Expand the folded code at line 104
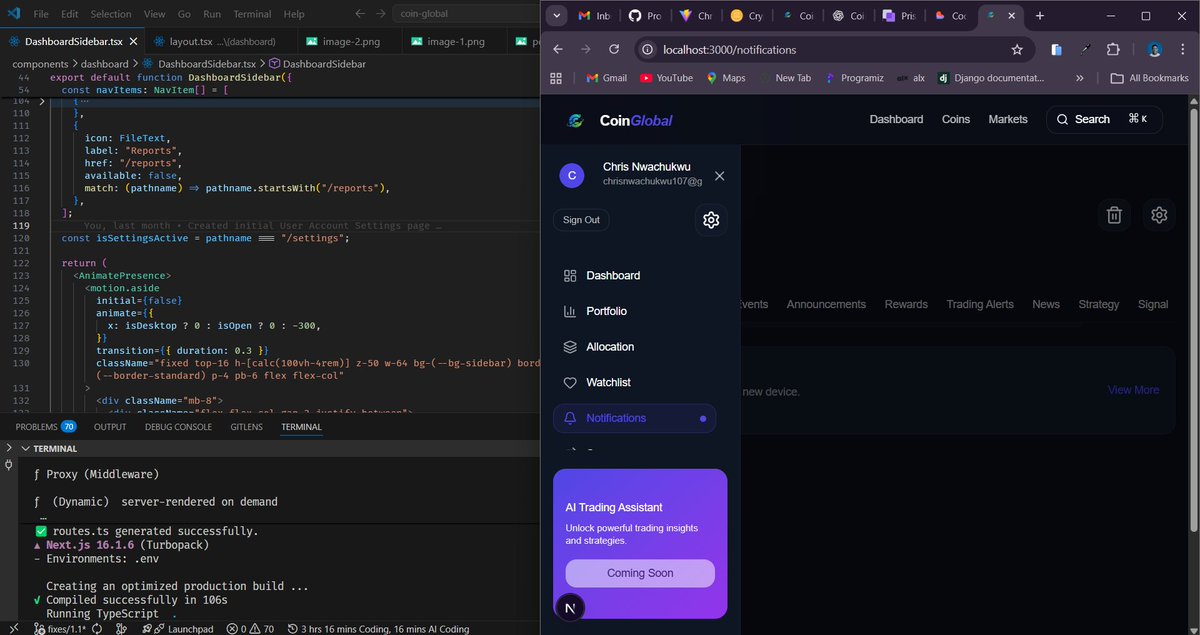Viewport: 1200px width, 635px height. [x=41, y=102]
